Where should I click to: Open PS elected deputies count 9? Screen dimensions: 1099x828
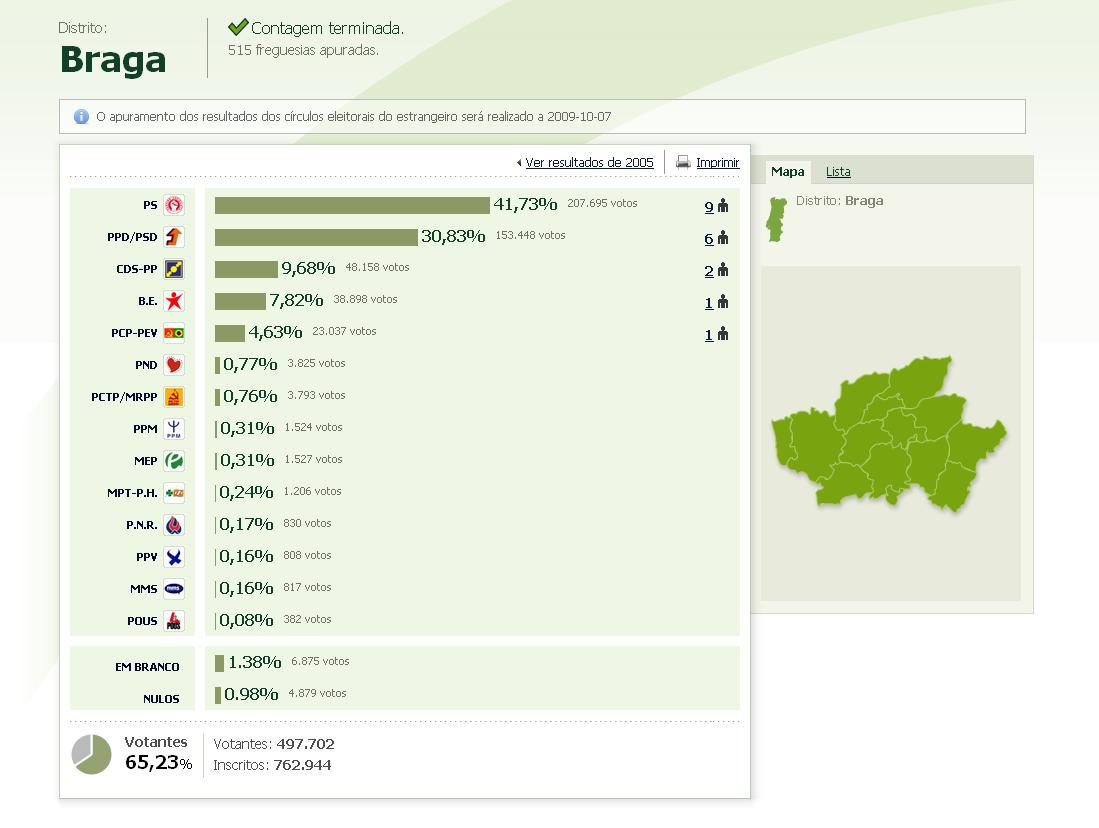tap(709, 207)
